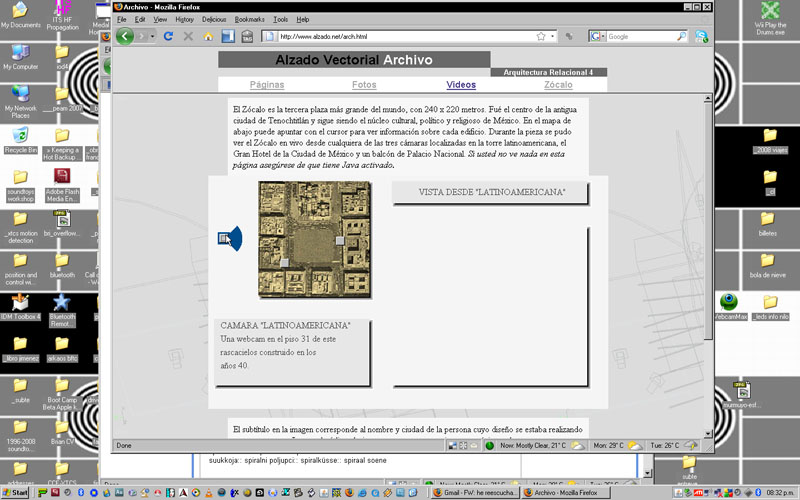The image size is (800, 500).
Task: Open My Computer desktop icon
Action: [x=20, y=53]
